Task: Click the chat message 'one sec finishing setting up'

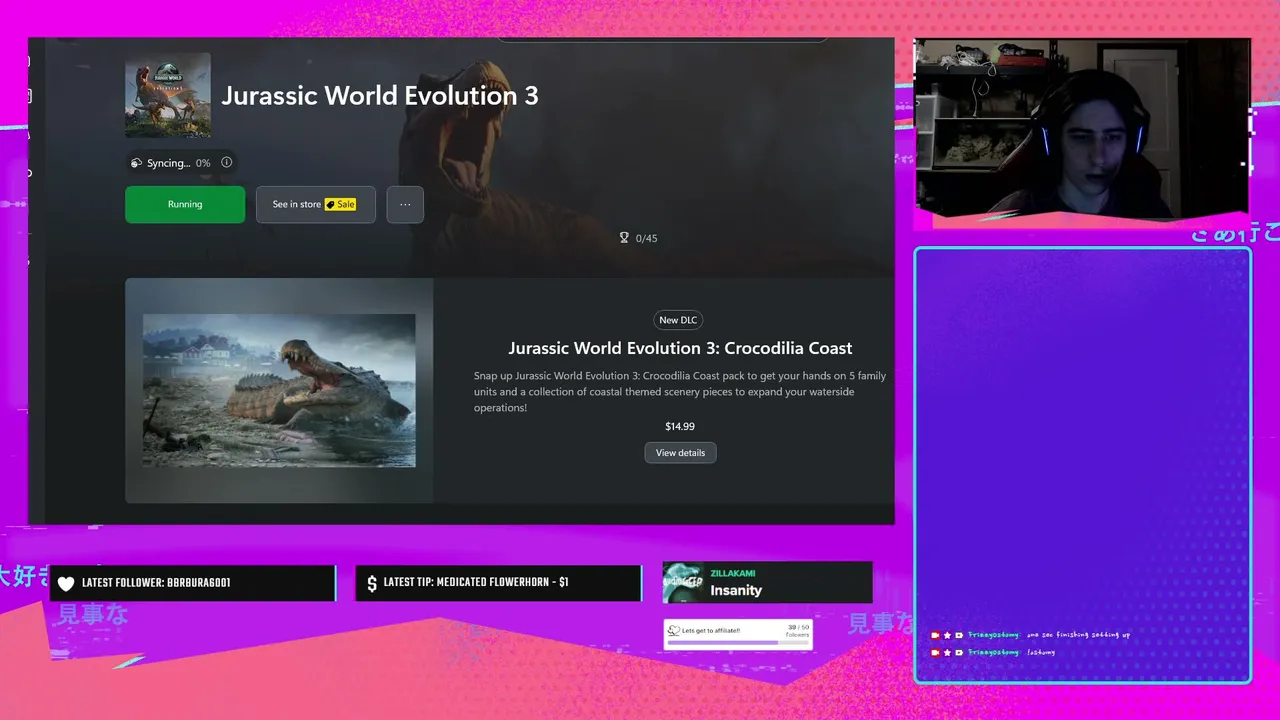Action: click(x=1078, y=635)
